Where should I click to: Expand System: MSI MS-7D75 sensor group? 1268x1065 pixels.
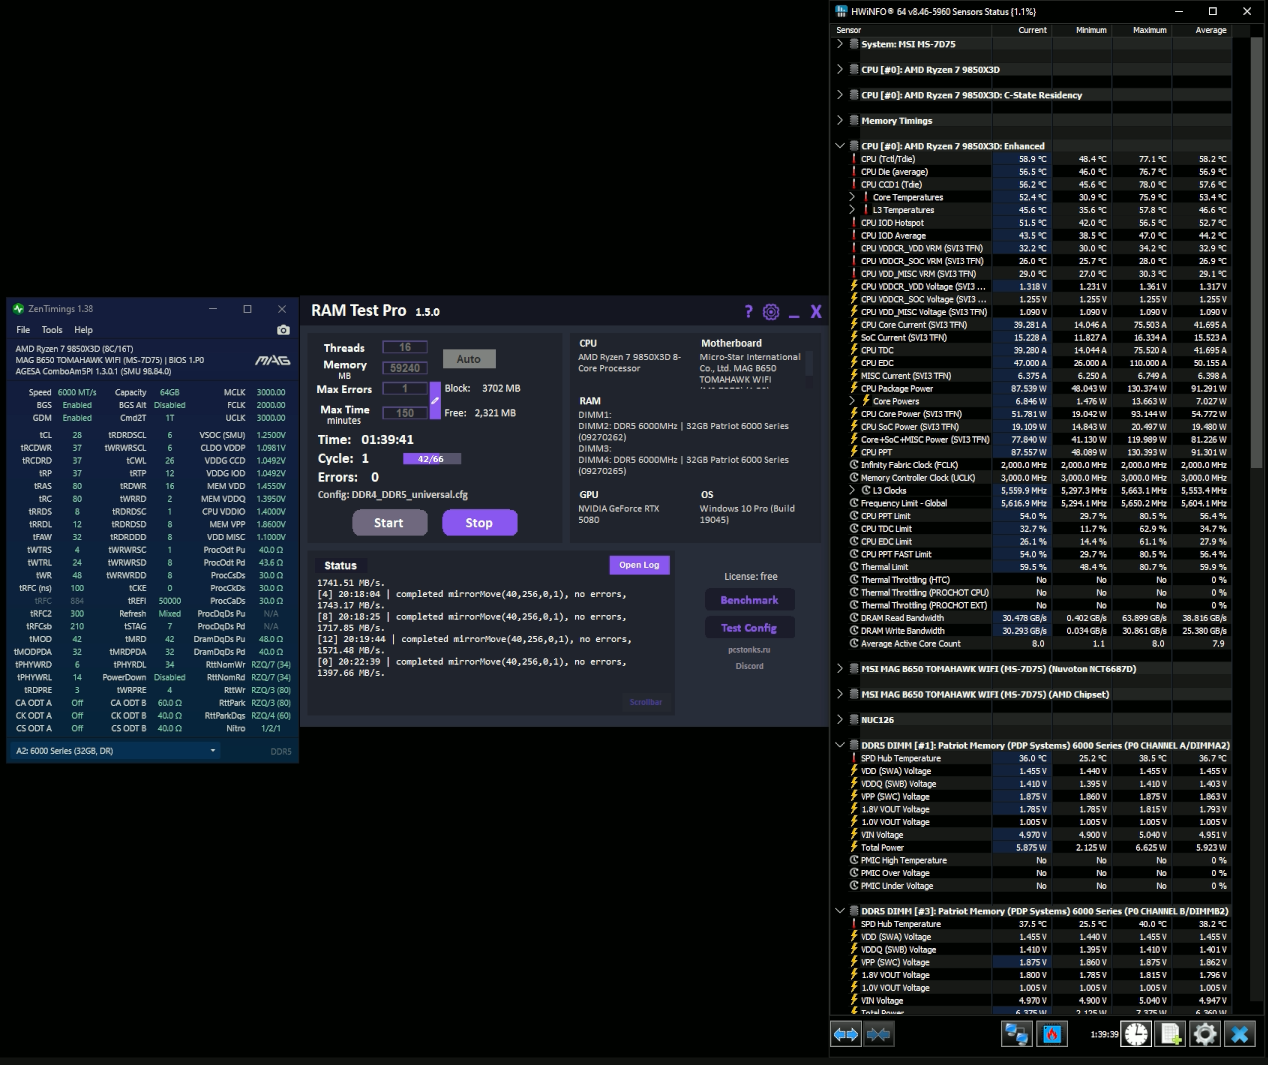840,44
